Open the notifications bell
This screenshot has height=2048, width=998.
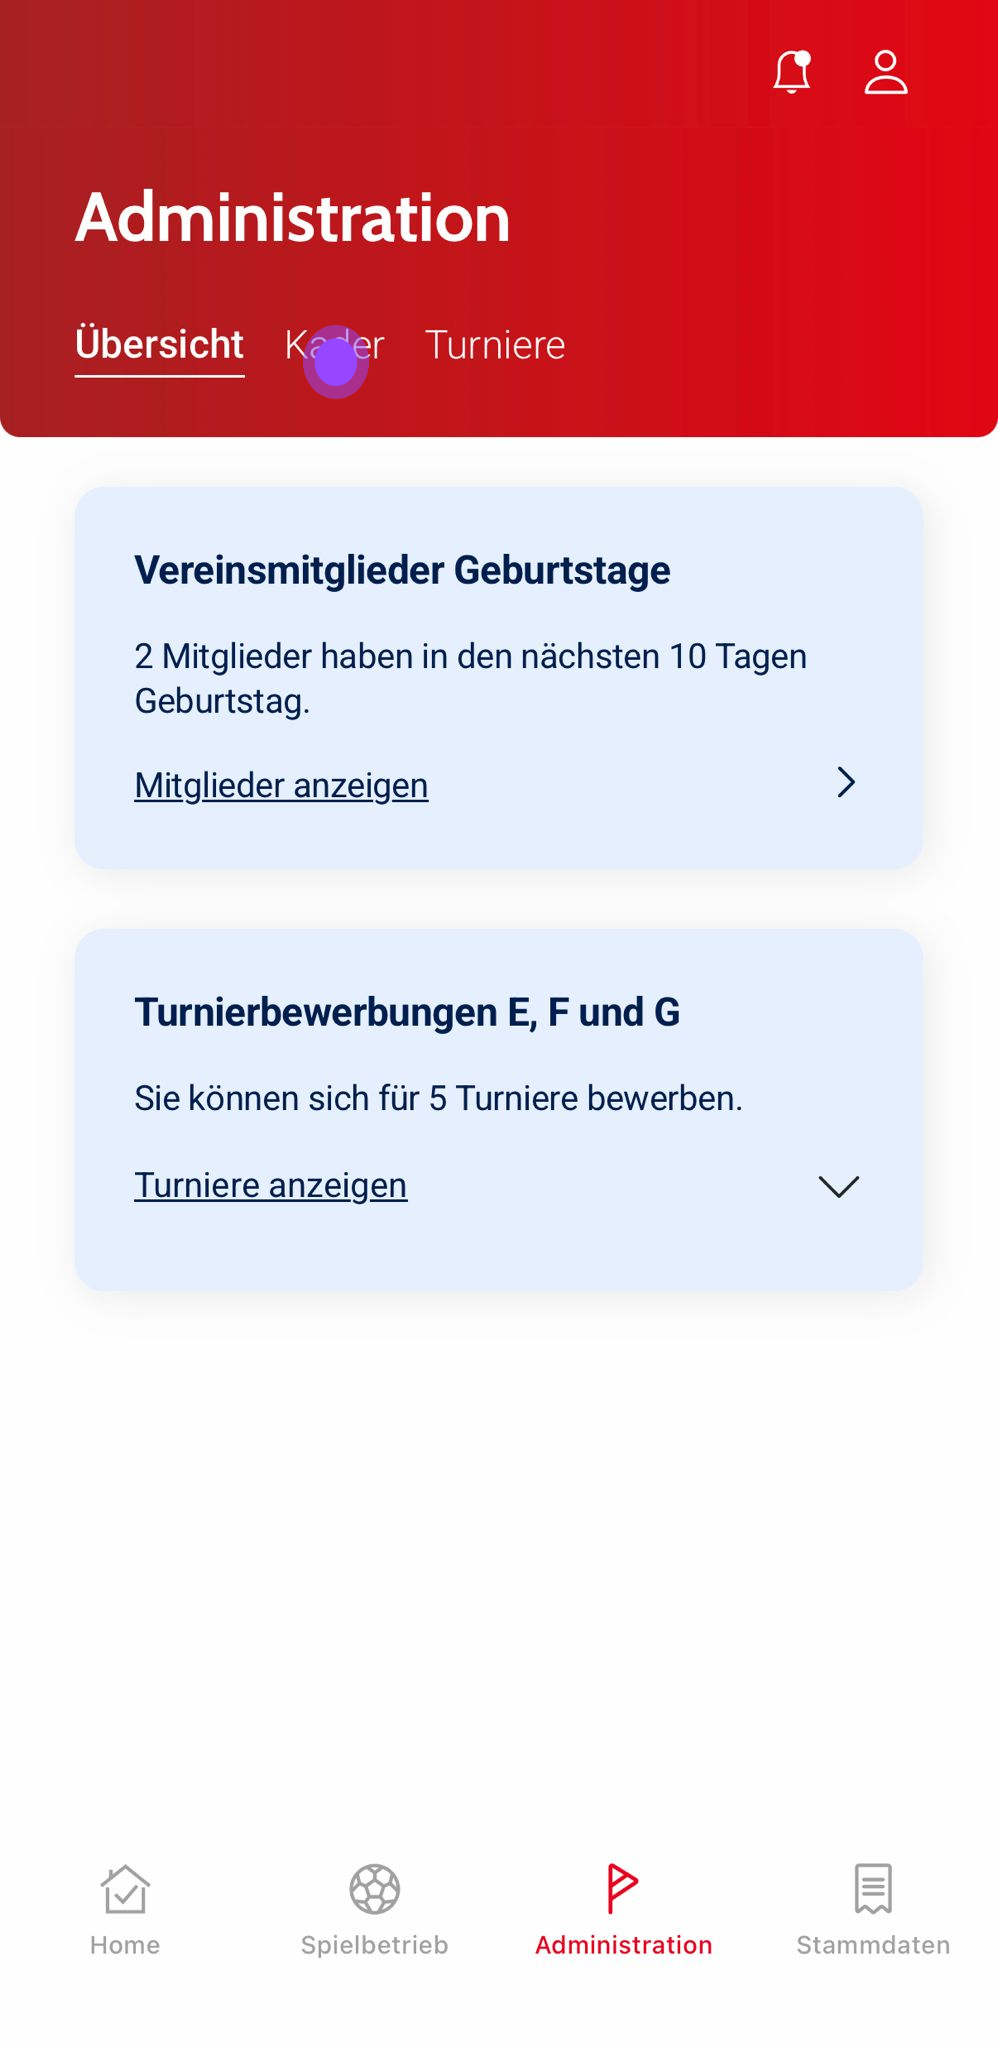point(791,73)
